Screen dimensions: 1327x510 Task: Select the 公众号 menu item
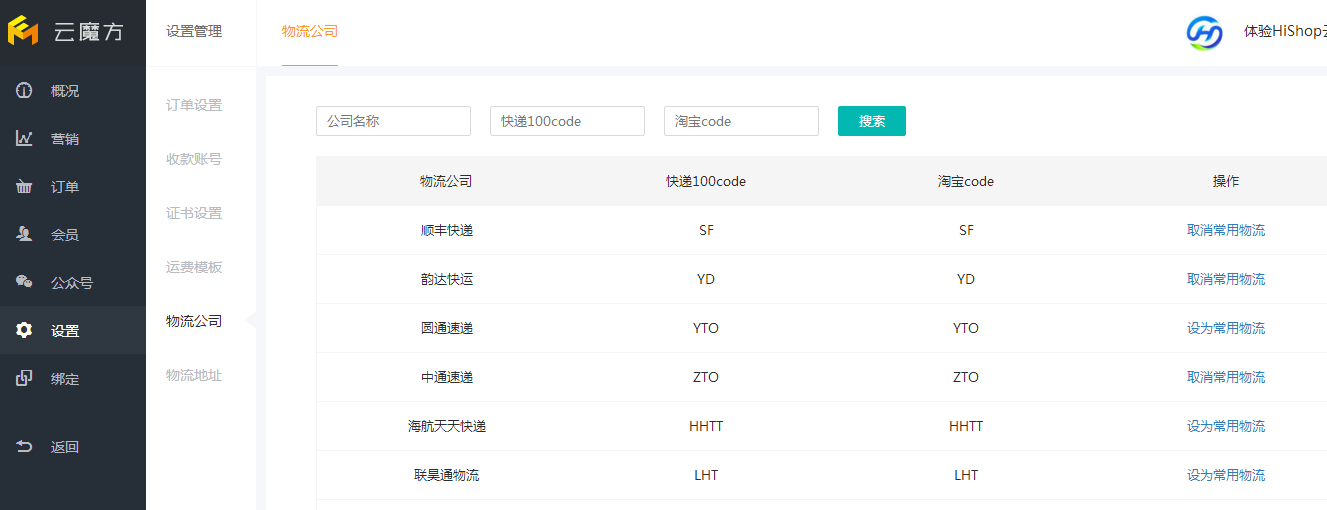click(73, 283)
